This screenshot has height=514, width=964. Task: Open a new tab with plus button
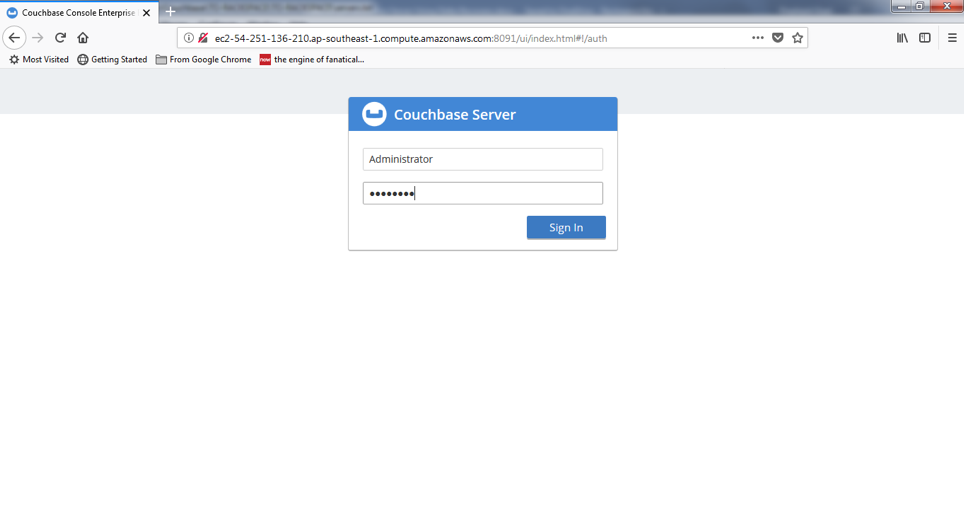click(170, 12)
